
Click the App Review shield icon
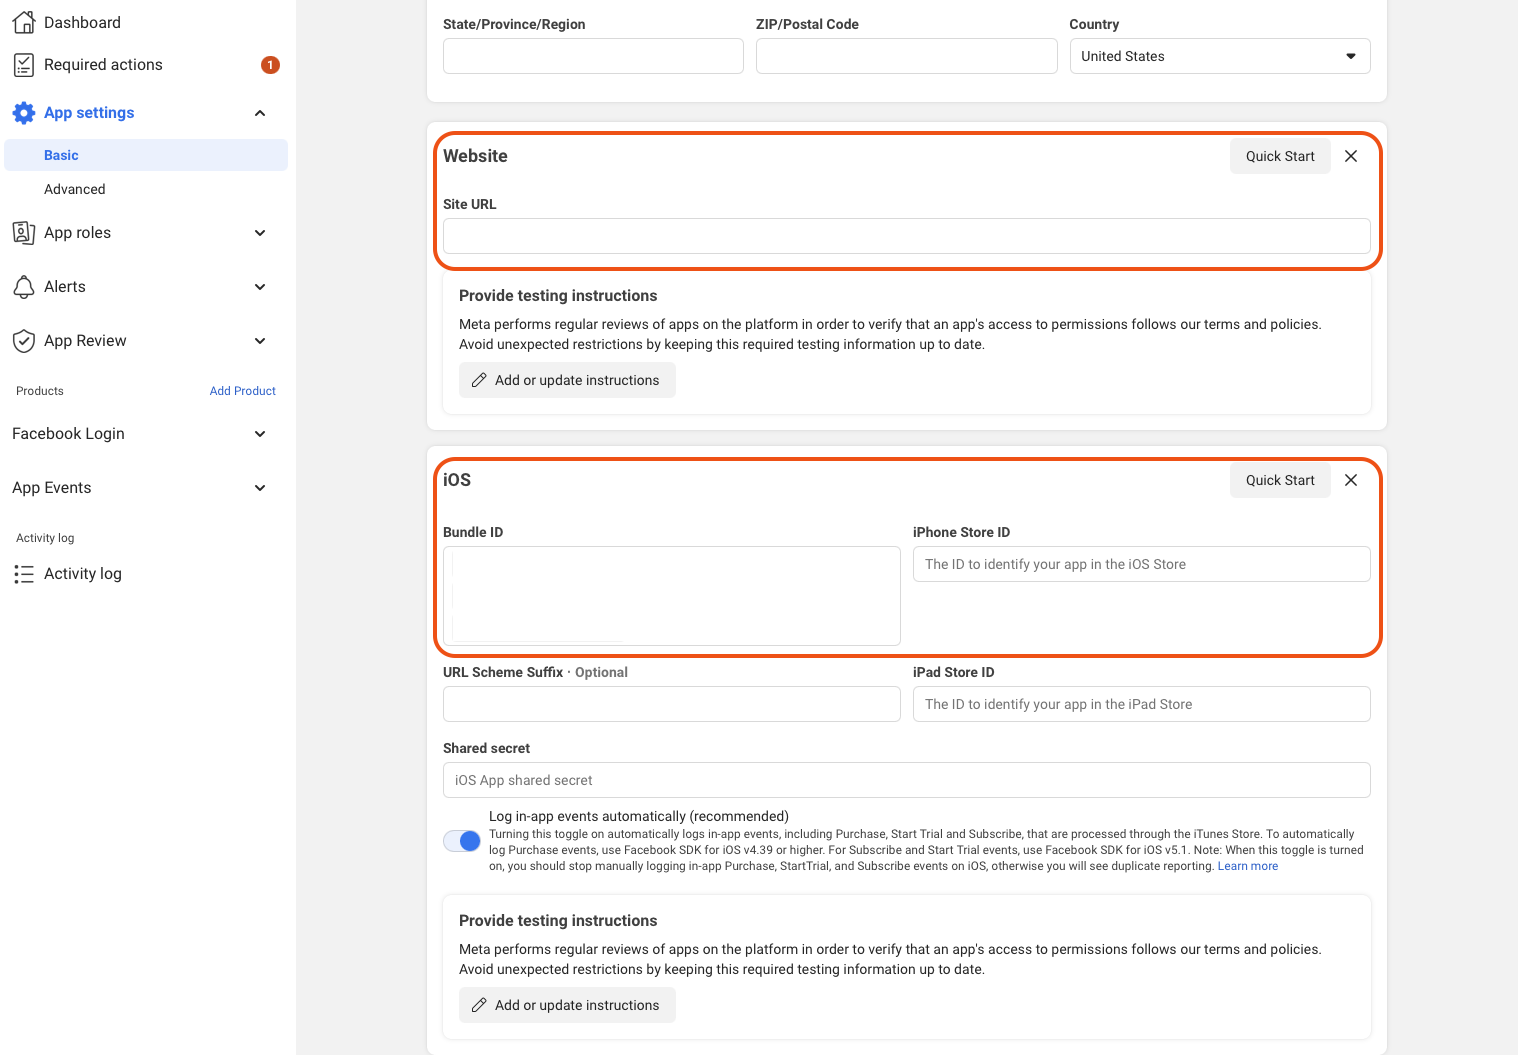tap(24, 341)
